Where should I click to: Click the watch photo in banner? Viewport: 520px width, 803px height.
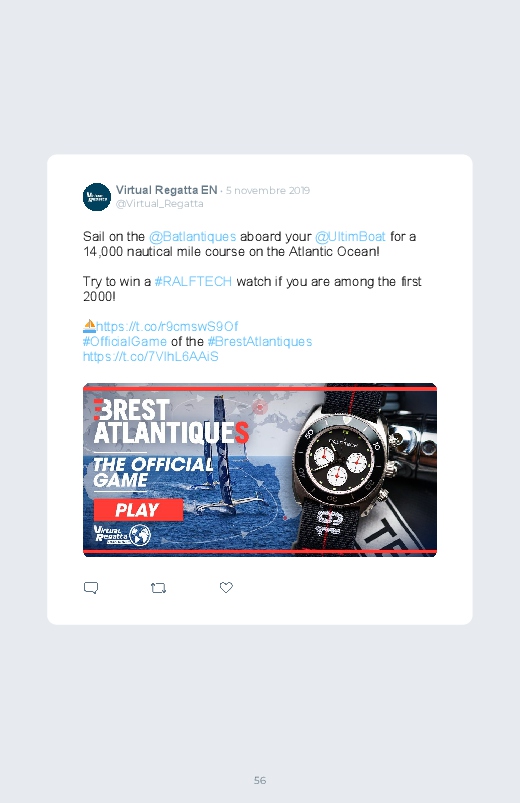(x=365, y=470)
